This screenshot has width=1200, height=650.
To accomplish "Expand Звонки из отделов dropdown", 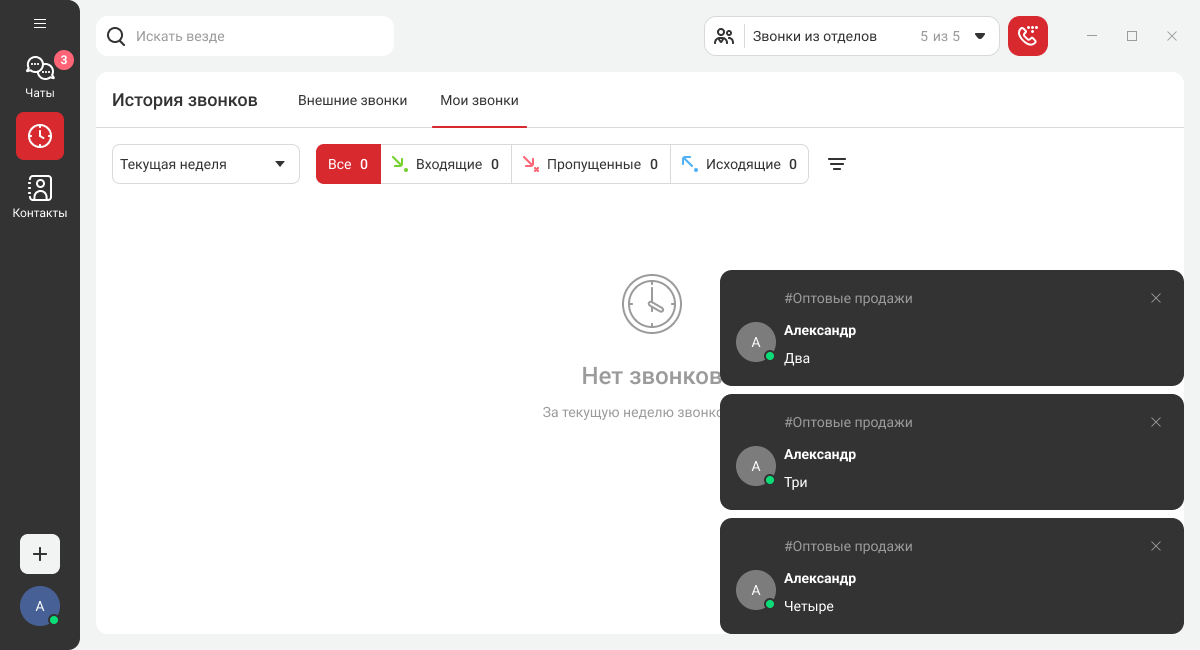I will pos(851,36).
